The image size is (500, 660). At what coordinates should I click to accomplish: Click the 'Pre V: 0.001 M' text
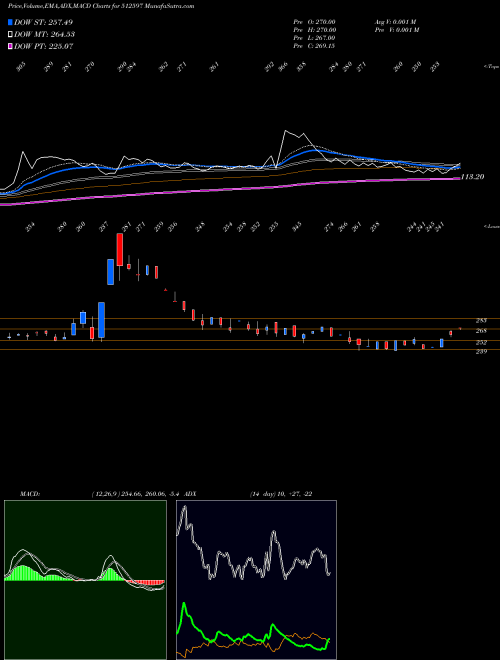[x=396, y=30]
